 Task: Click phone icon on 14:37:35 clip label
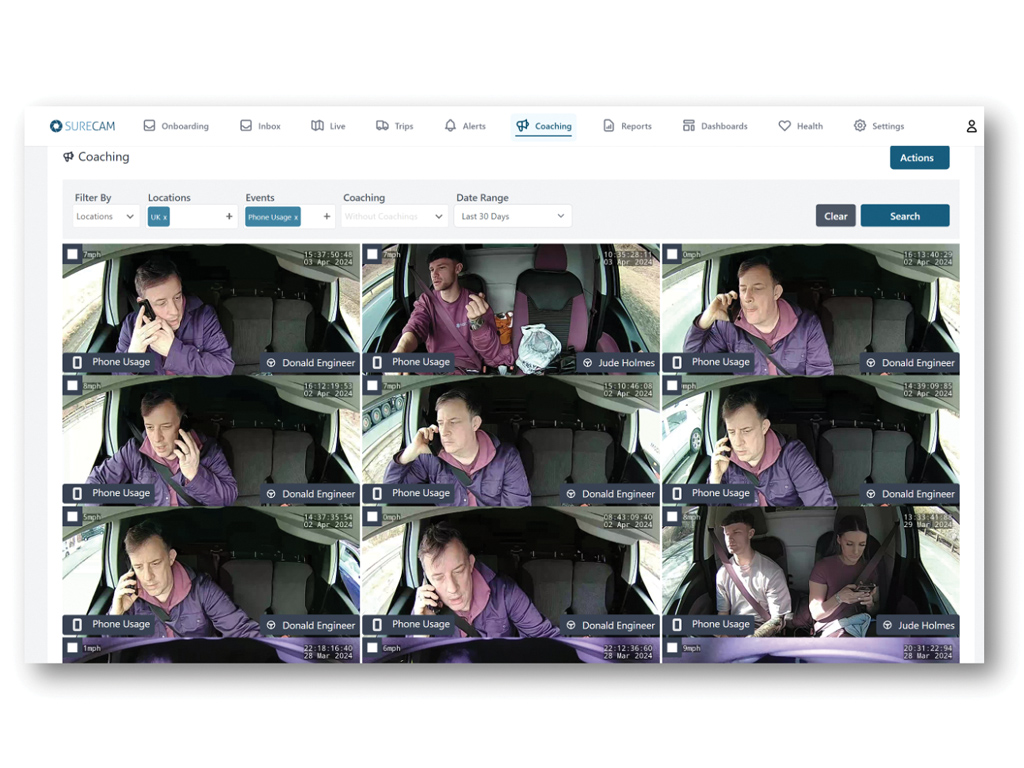point(77,625)
